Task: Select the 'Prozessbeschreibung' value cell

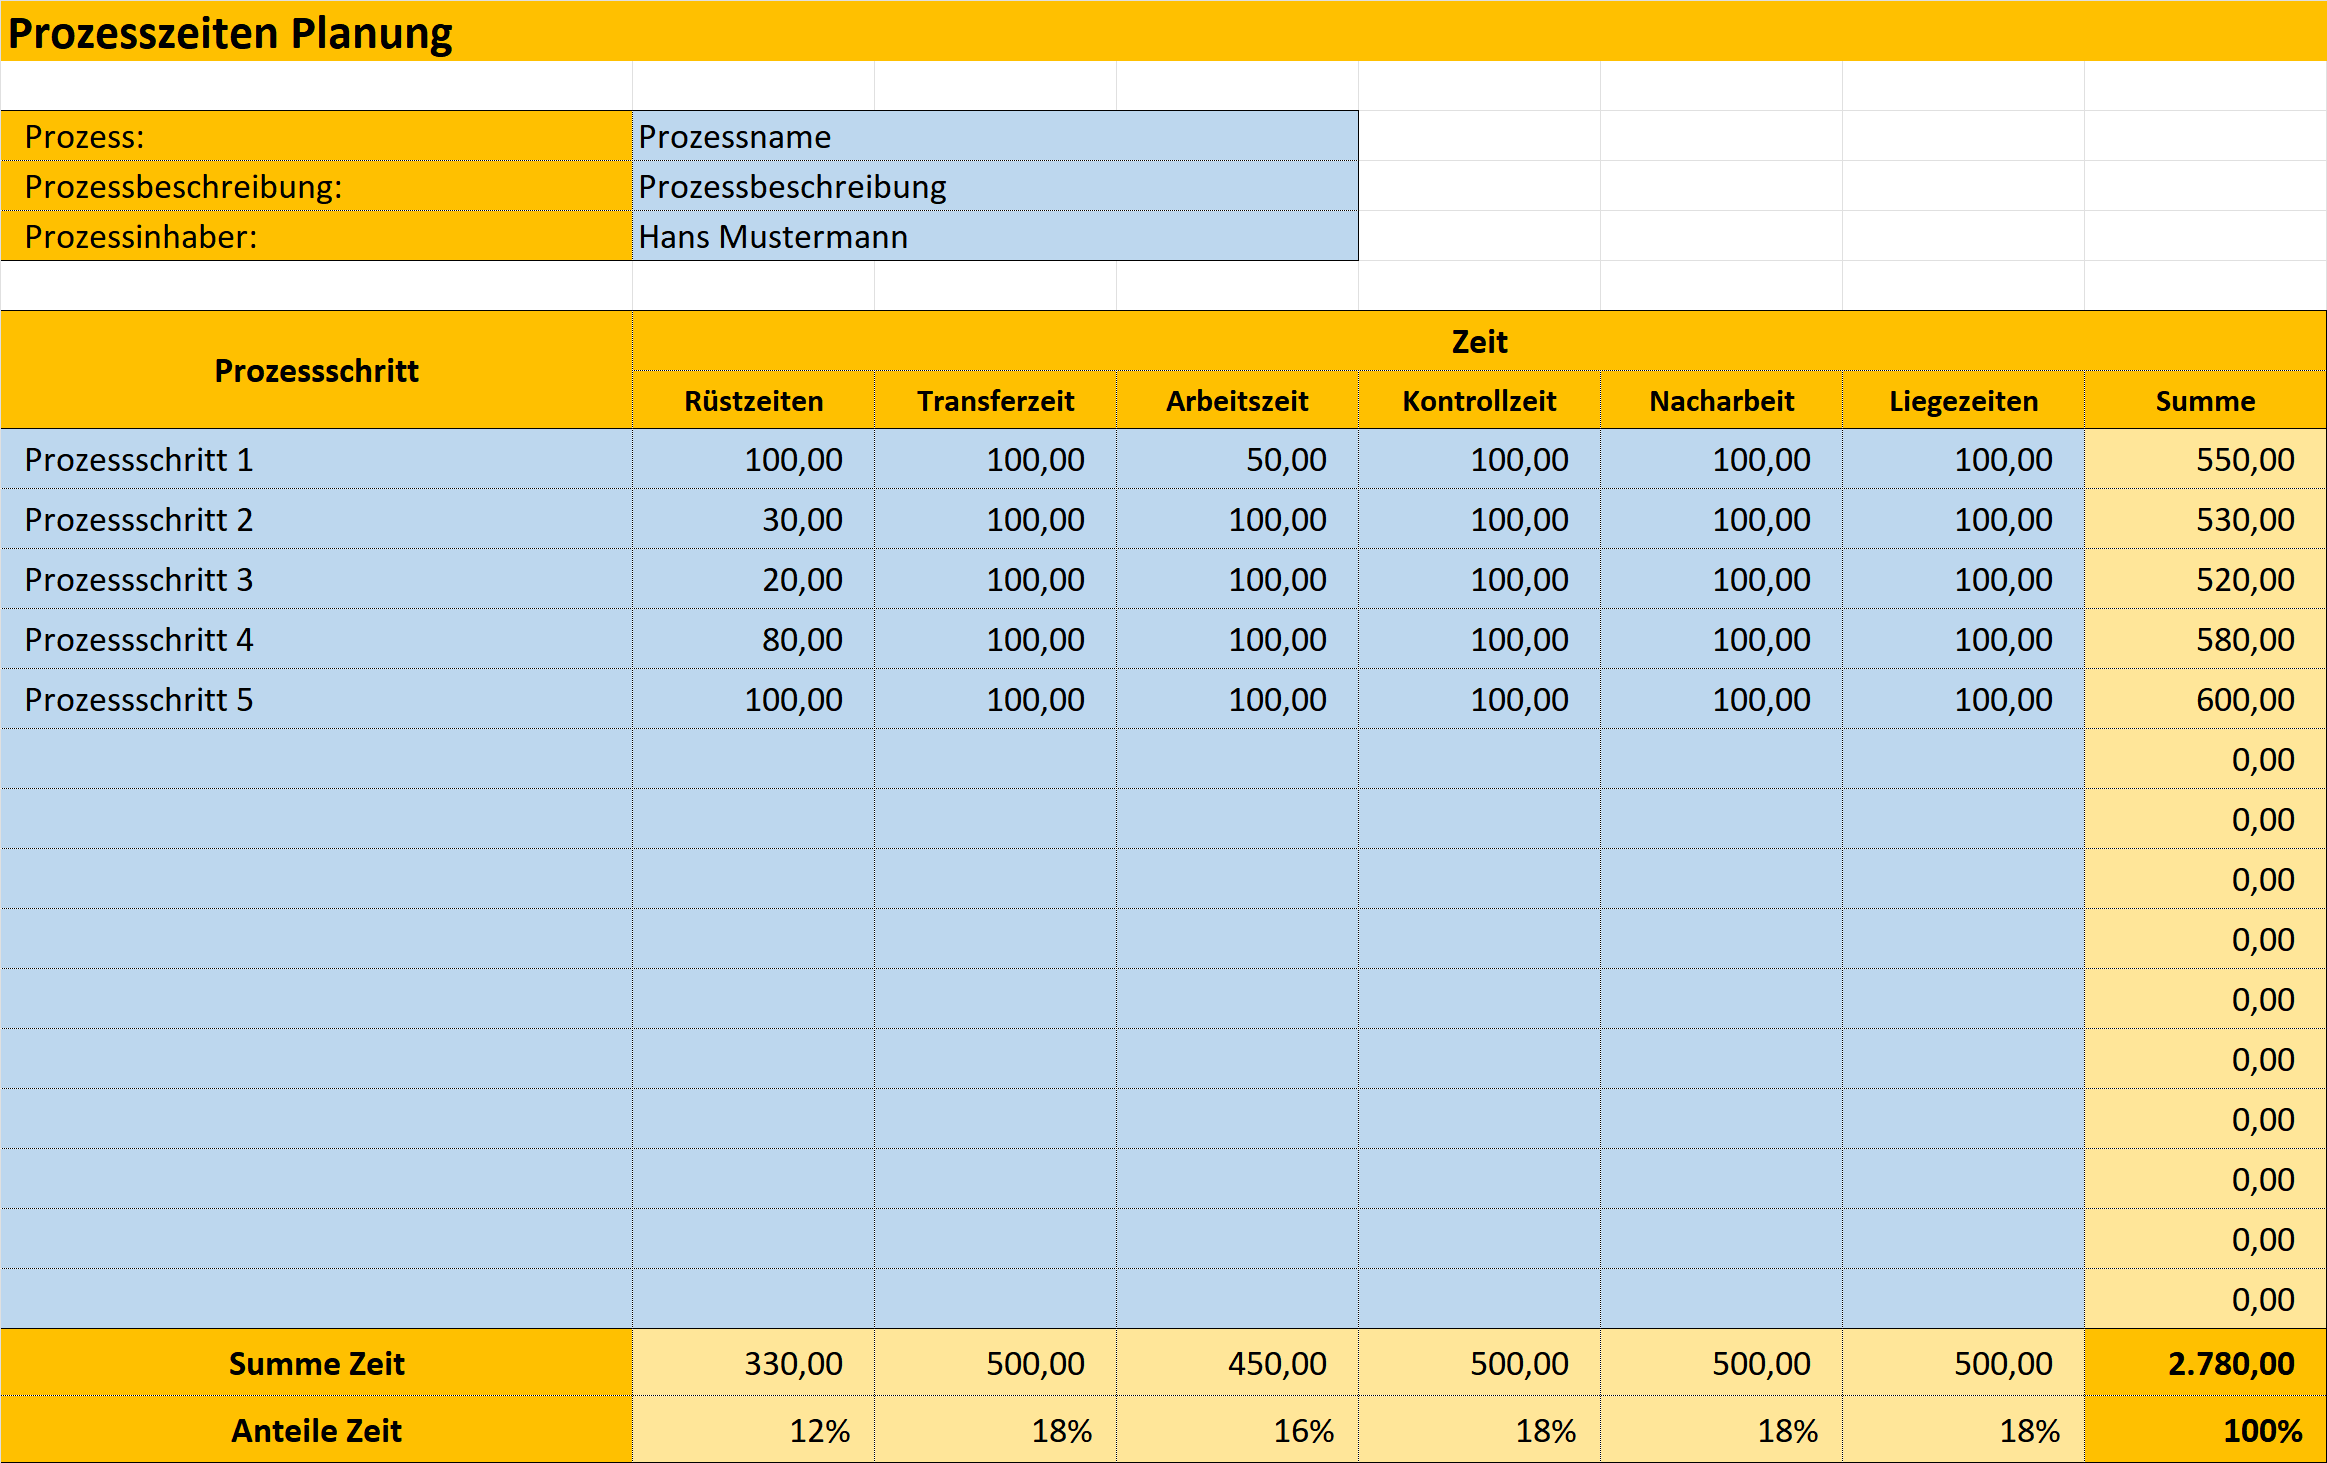Action: (x=995, y=186)
